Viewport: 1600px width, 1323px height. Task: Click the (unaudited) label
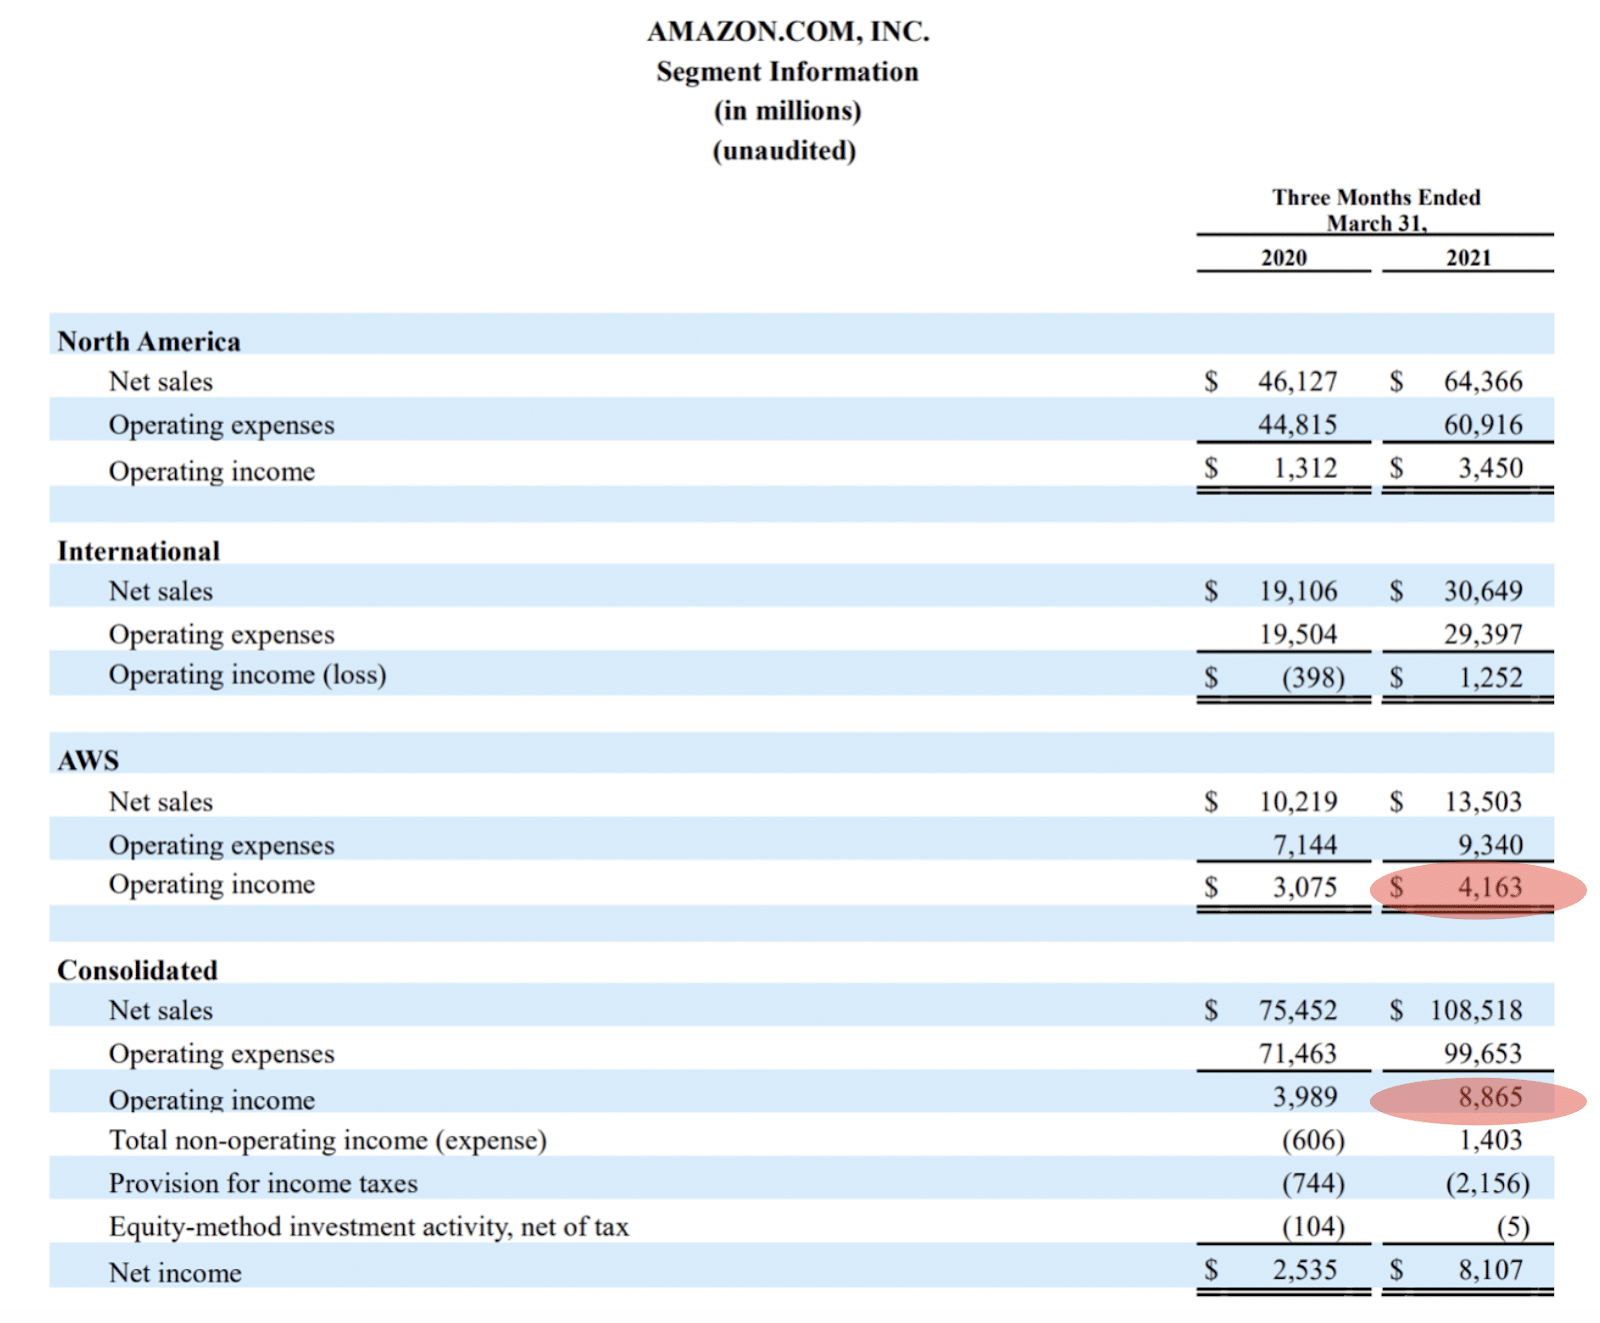[784, 151]
